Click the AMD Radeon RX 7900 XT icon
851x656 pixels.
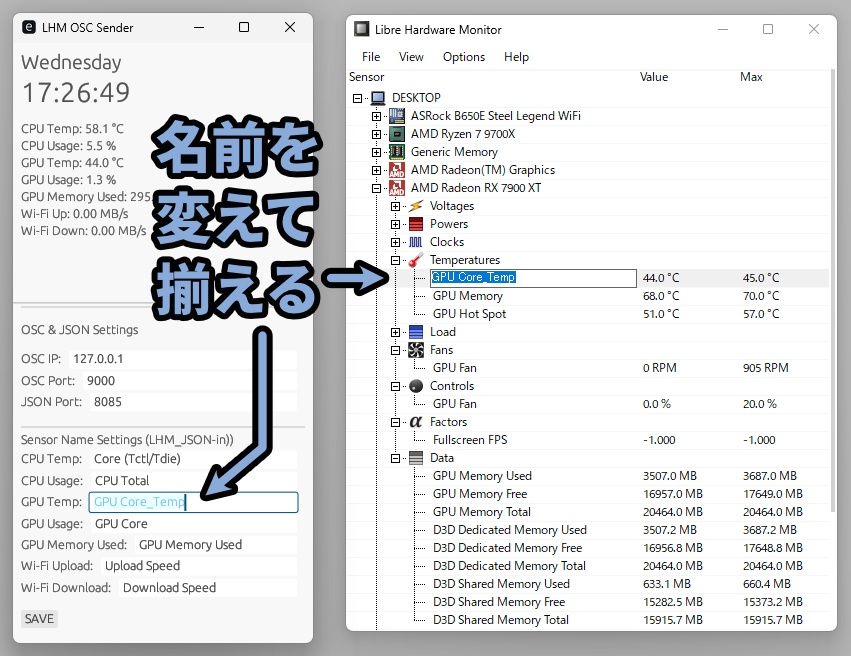click(x=397, y=188)
